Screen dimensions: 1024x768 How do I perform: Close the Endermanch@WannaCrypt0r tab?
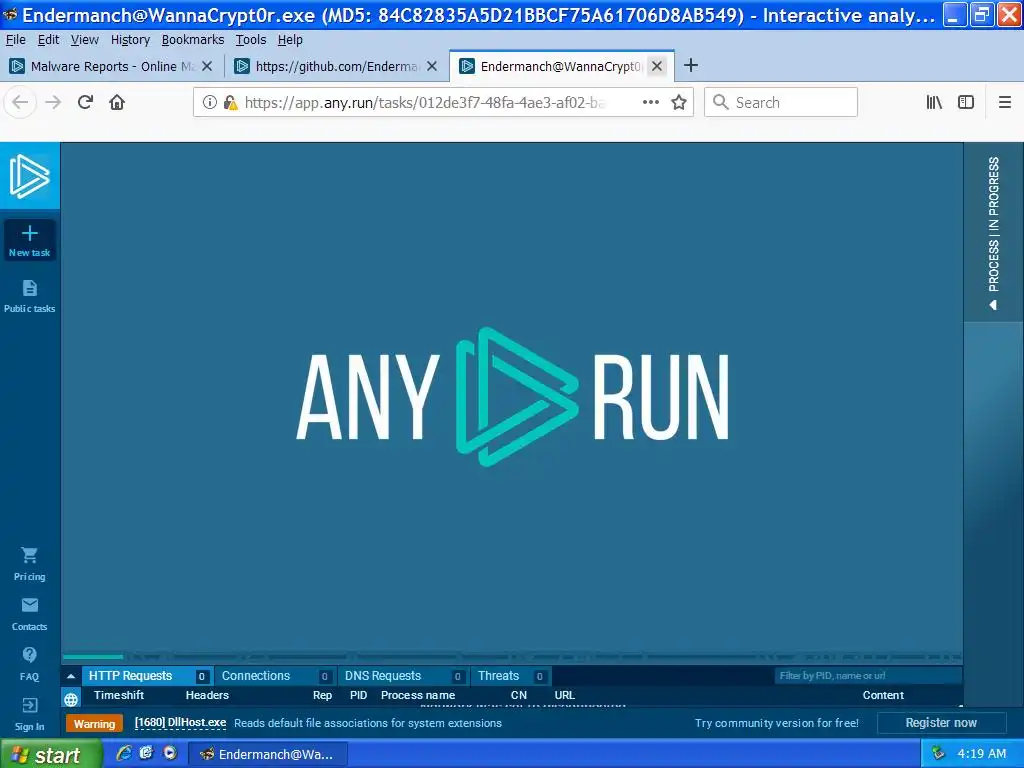coord(657,66)
